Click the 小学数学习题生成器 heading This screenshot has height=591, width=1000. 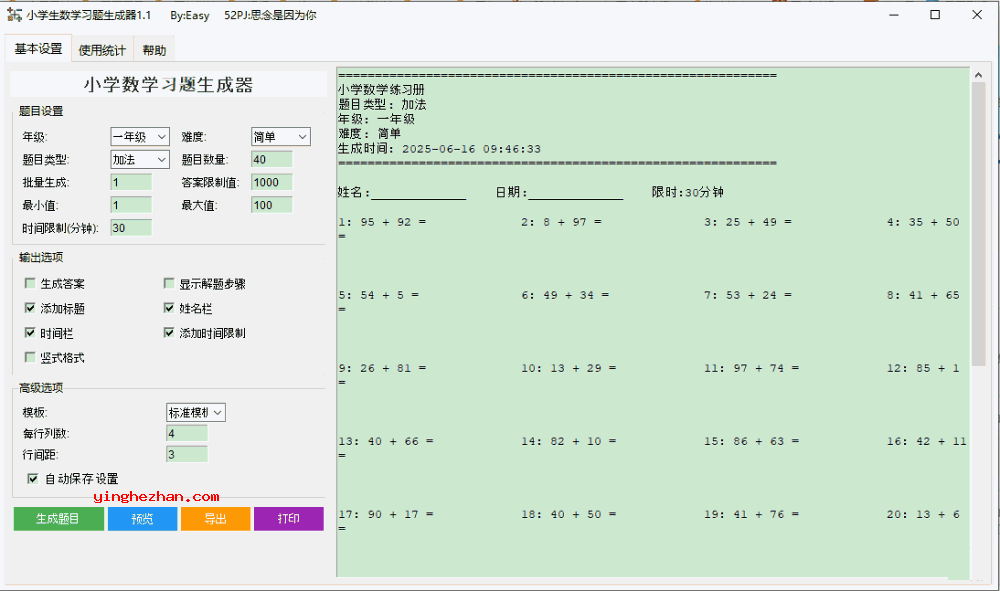pyautogui.click(x=168, y=85)
